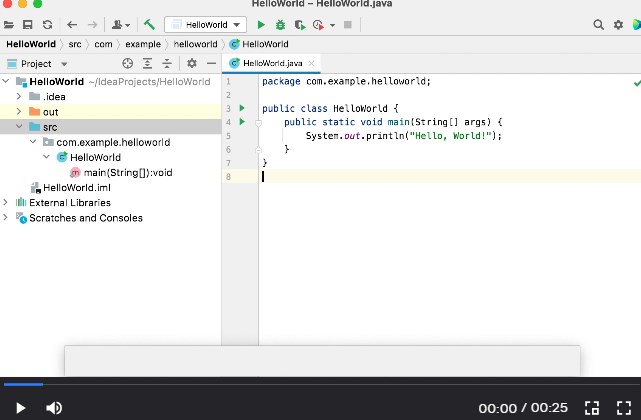Expand .idea folder
641x420 pixels.
[x=19, y=97]
